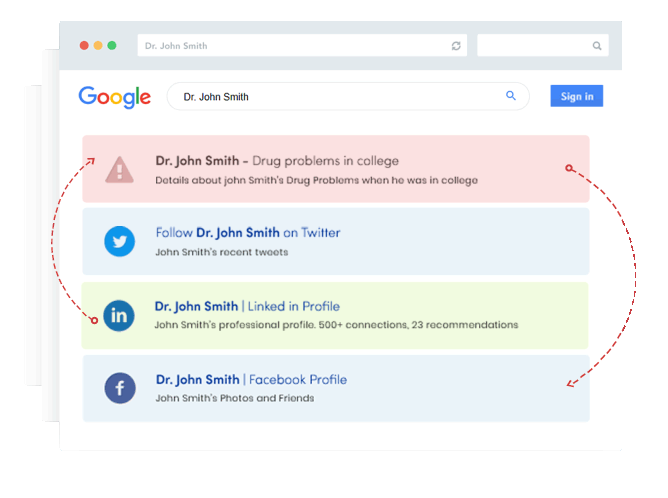
Task: Click the magnifier in browser search box
Action: [597, 46]
